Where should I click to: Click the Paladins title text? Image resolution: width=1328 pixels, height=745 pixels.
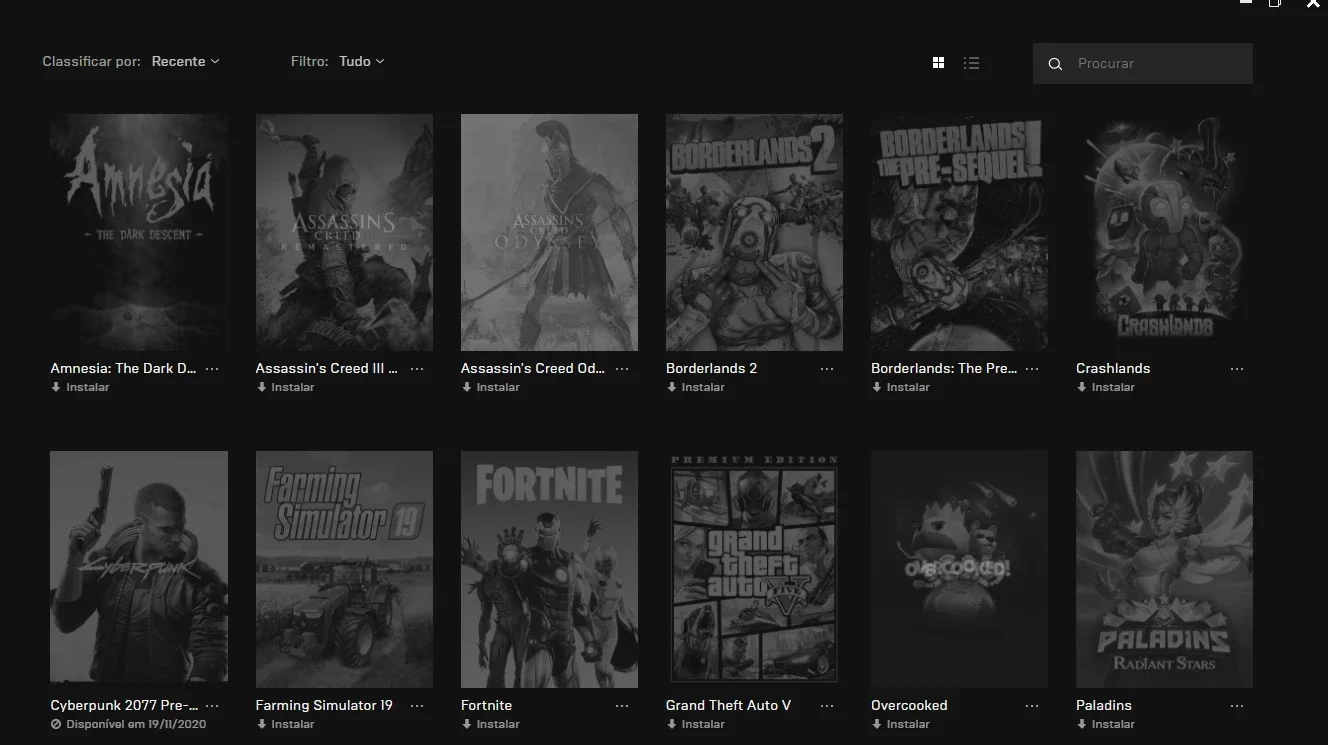point(1104,705)
